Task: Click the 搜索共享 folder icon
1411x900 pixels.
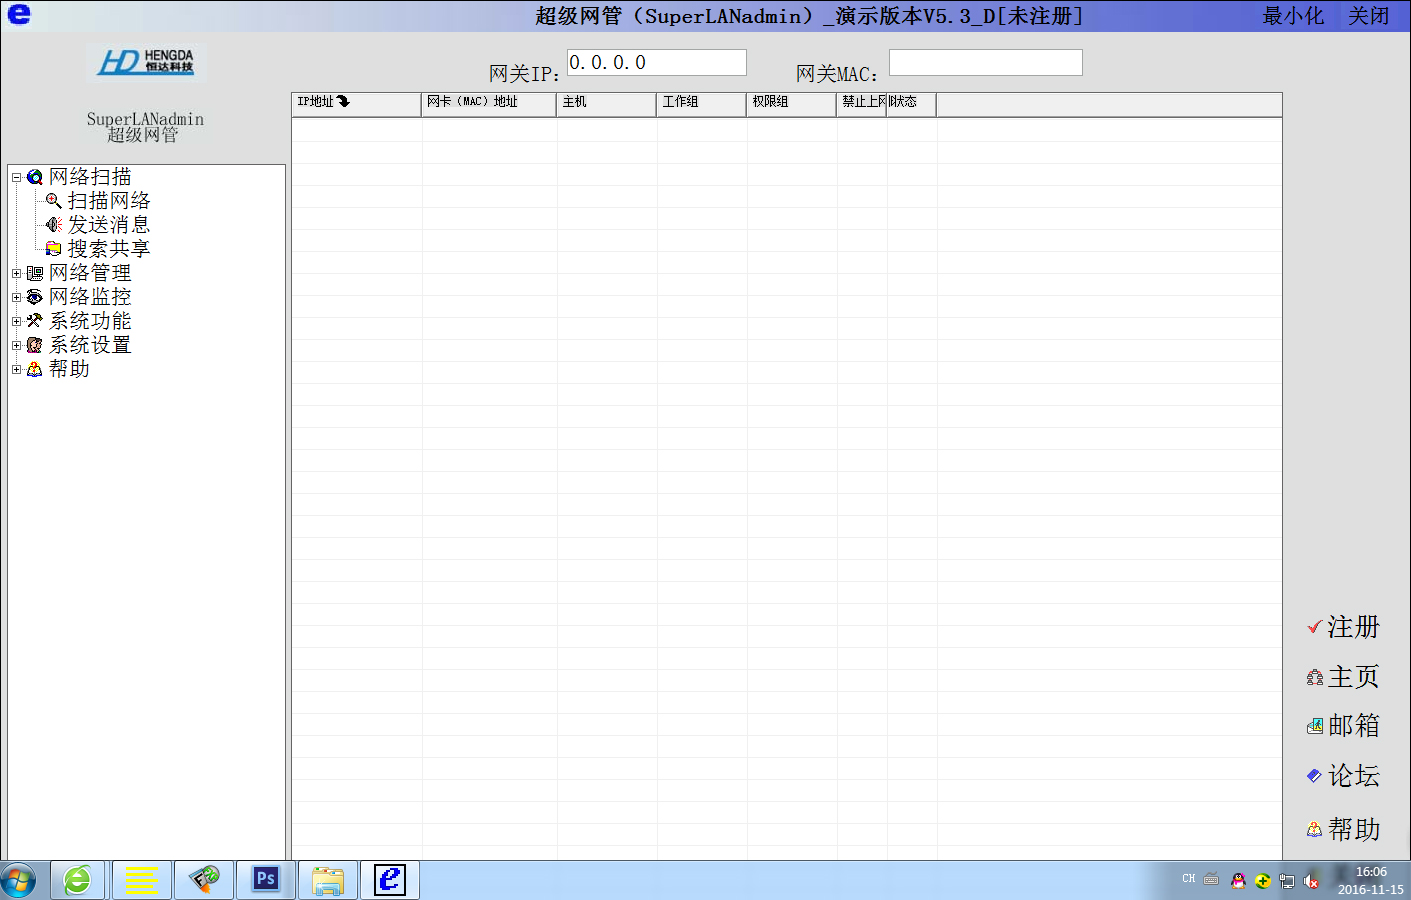Action: coord(54,249)
